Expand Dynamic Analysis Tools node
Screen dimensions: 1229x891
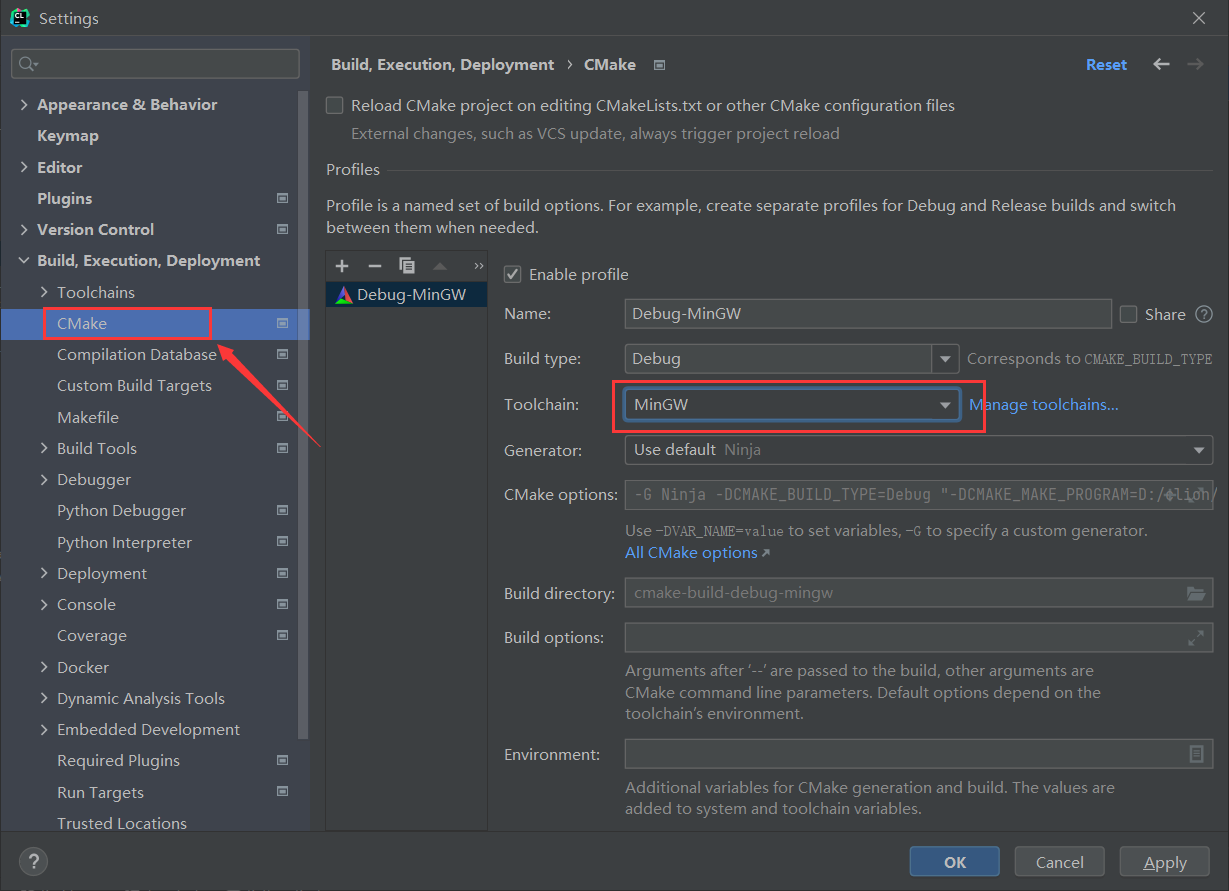coord(44,698)
